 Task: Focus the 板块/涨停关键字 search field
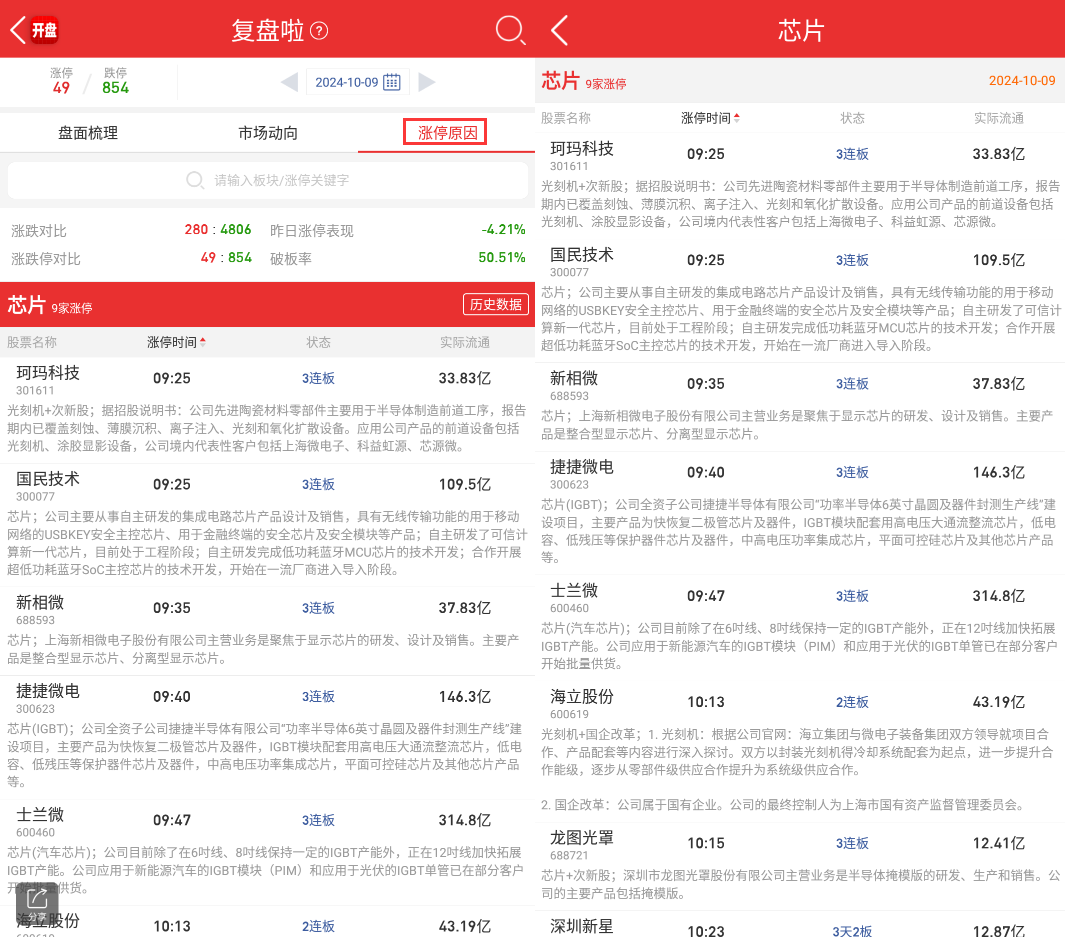point(268,180)
